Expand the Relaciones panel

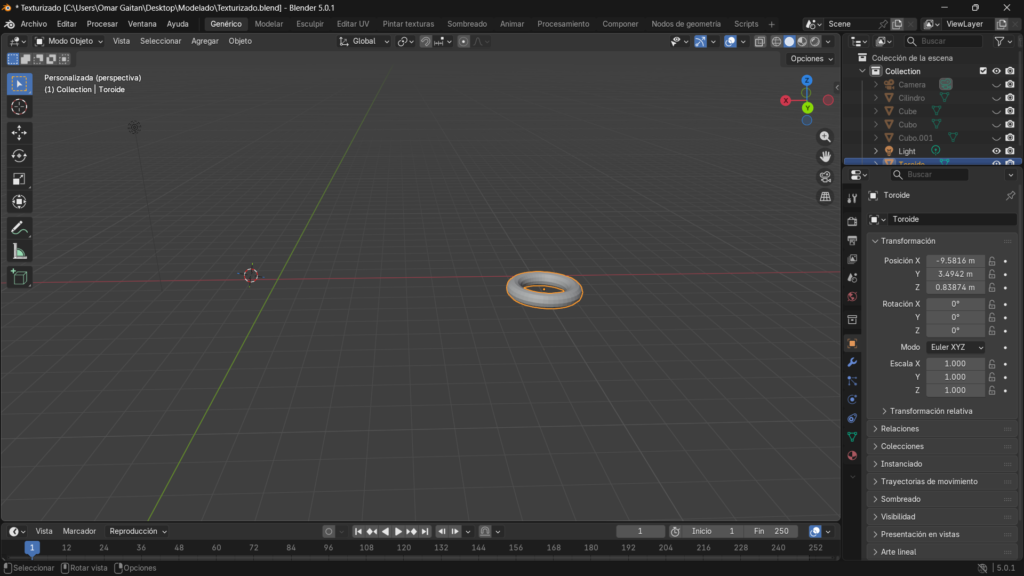coord(900,429)
